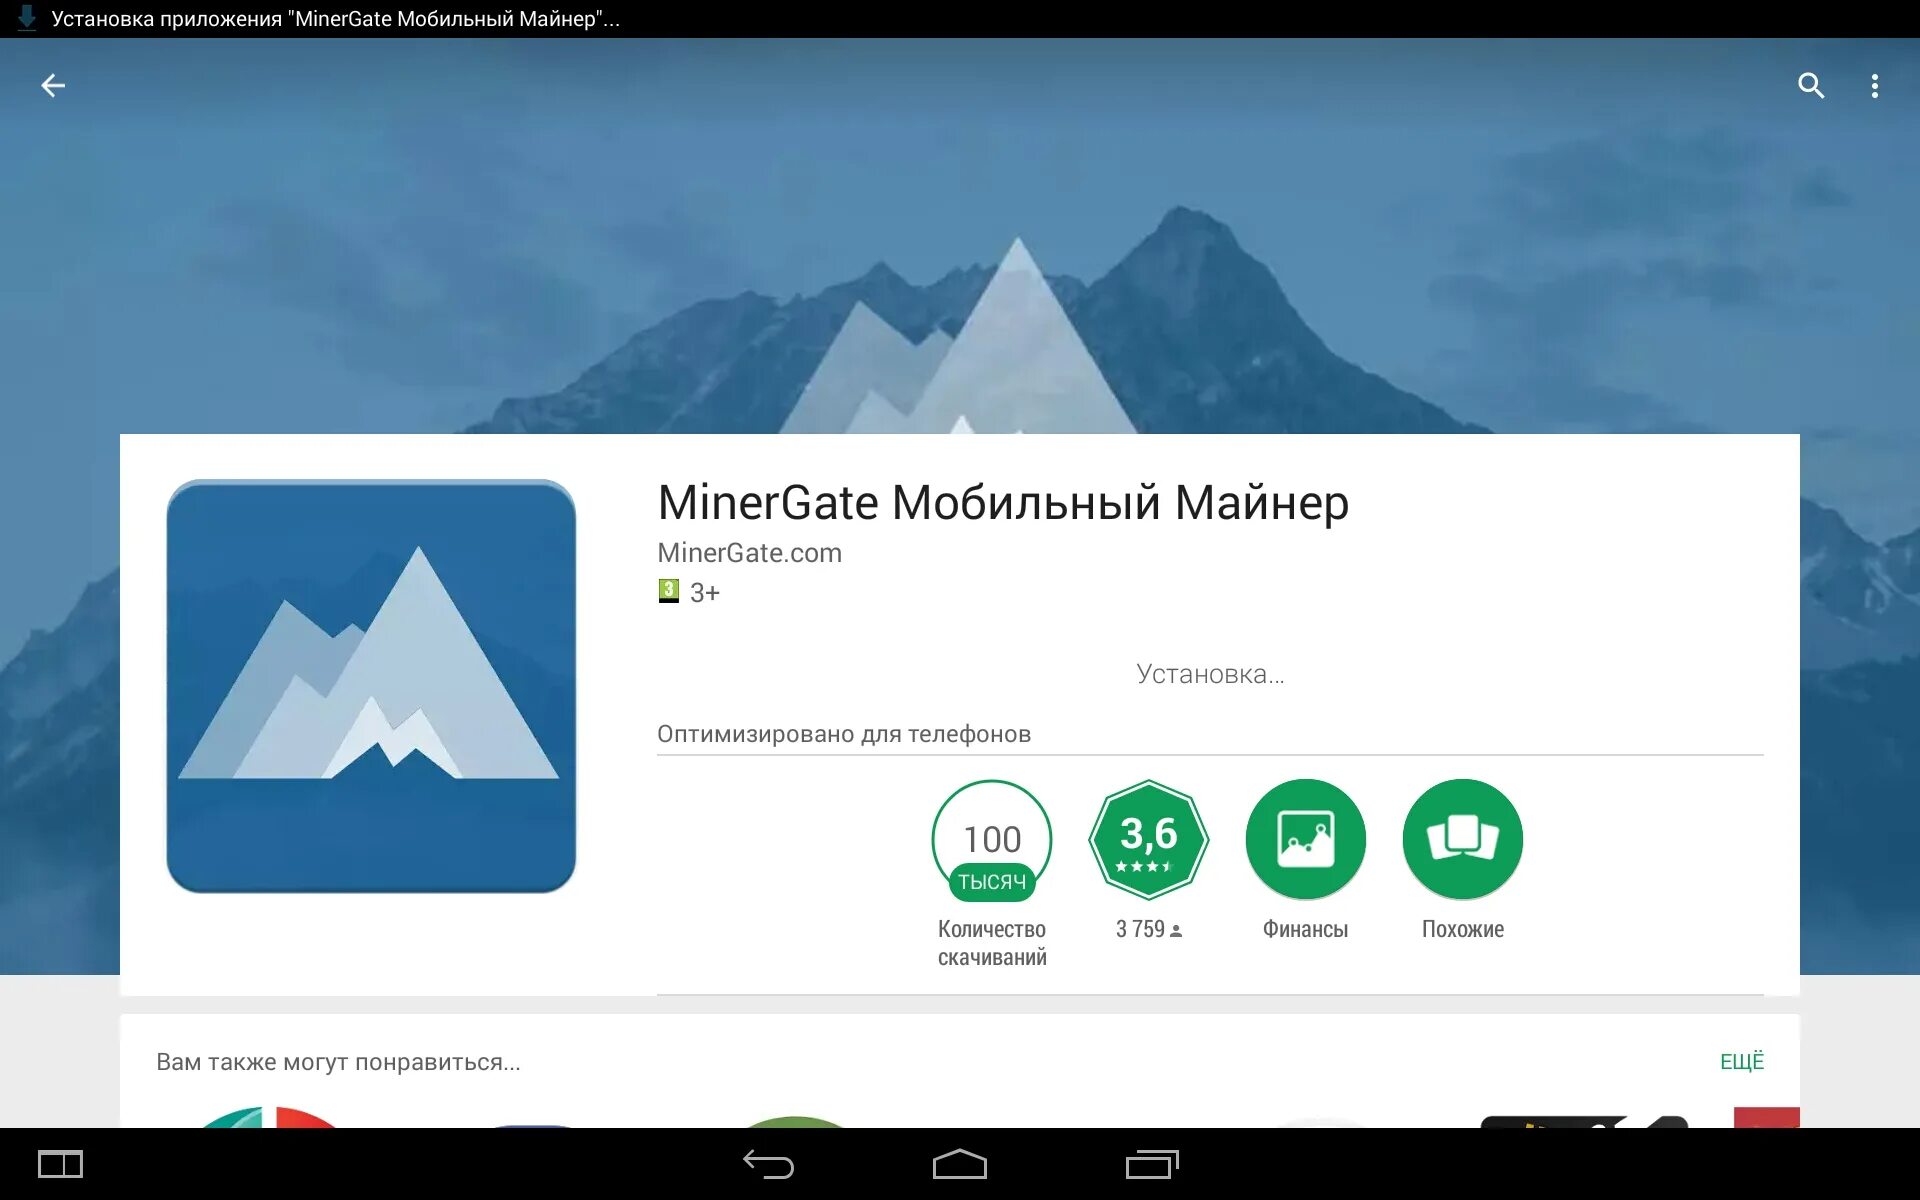The width and height of the screenshot is (1920, 1200).
Task: Tap the split-screen icon in navigation bar
Action: pos(60,1164)
